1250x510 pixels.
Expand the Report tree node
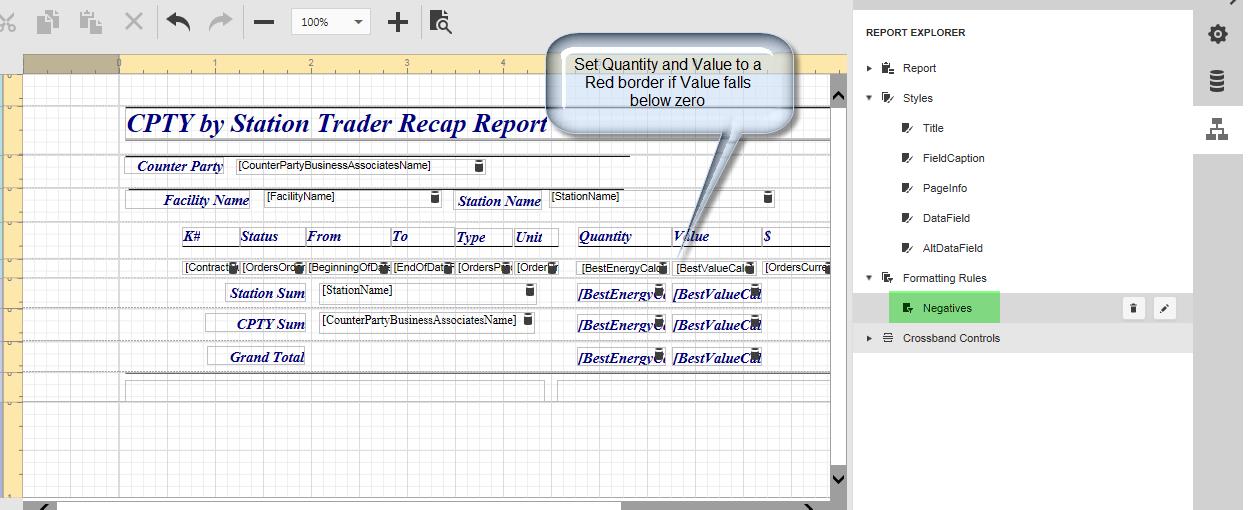870,69
